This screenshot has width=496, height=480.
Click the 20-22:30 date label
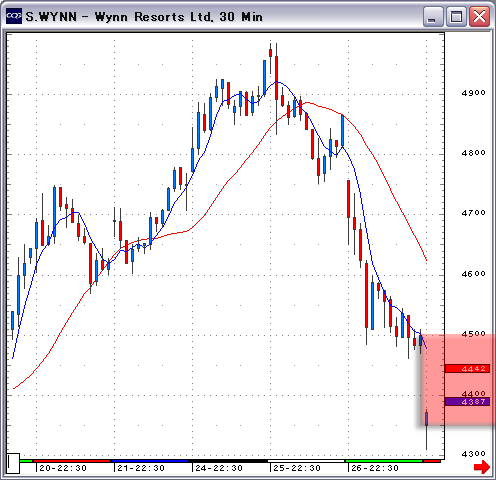click(63, 468)
